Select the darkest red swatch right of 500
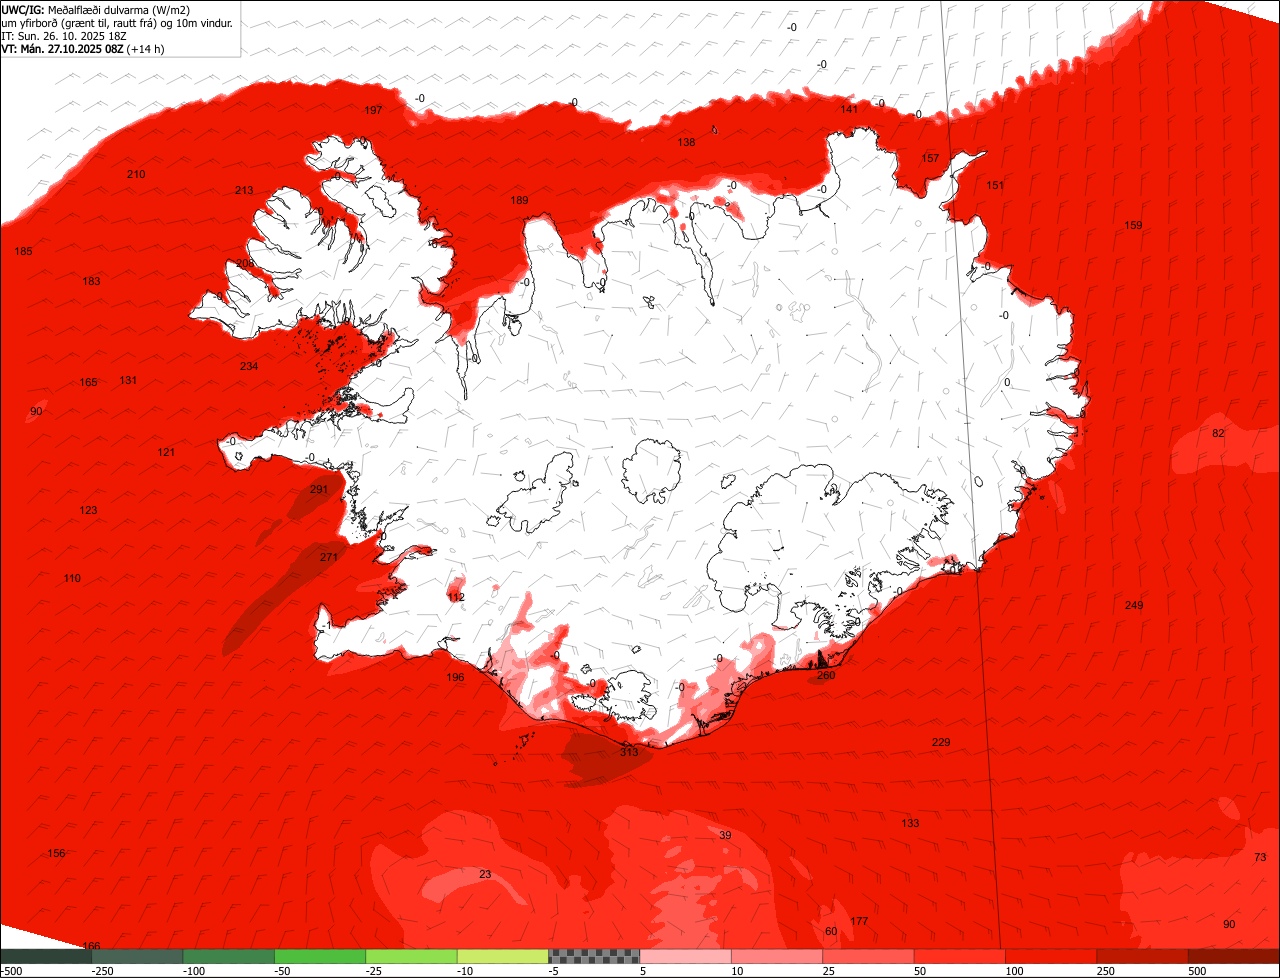 tap(1234, 956)
